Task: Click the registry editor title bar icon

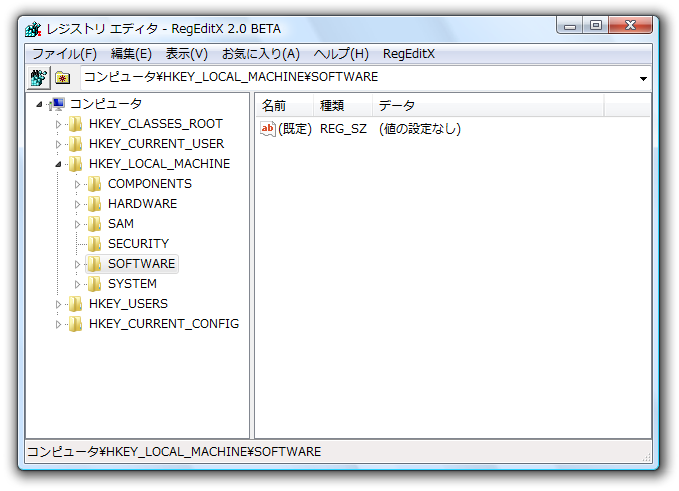Action: pos(33,29)
